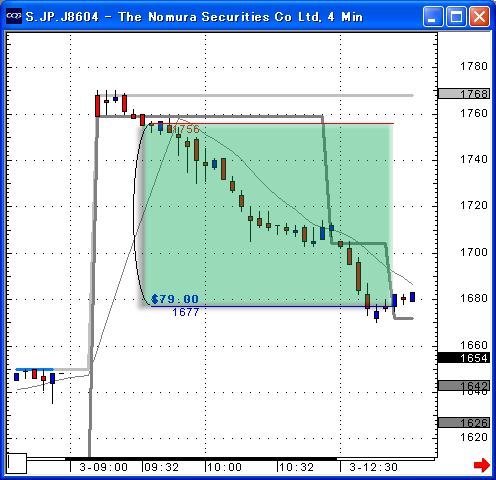Click the 09:32 time axis label
This screenshot has width=496, height=480.
click(x=161, y=467)
